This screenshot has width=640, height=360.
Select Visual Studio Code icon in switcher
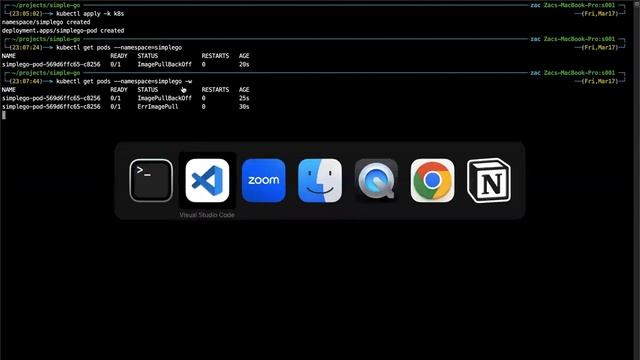coord(207,180)
